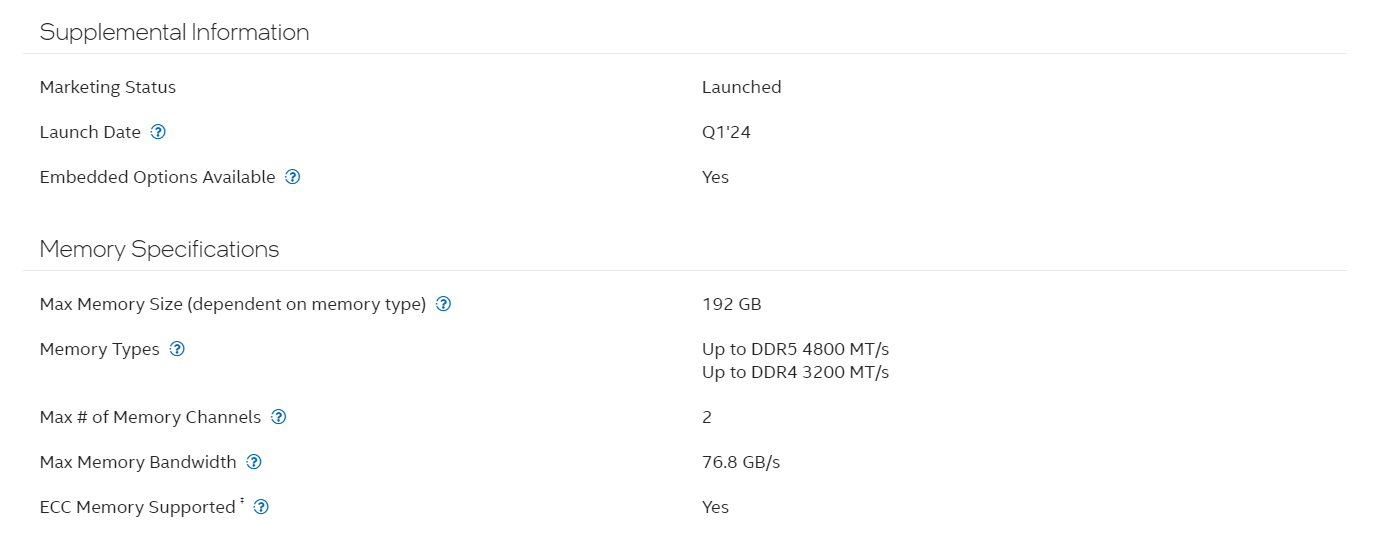Click the Memory Types label text

tap(100, 349)
